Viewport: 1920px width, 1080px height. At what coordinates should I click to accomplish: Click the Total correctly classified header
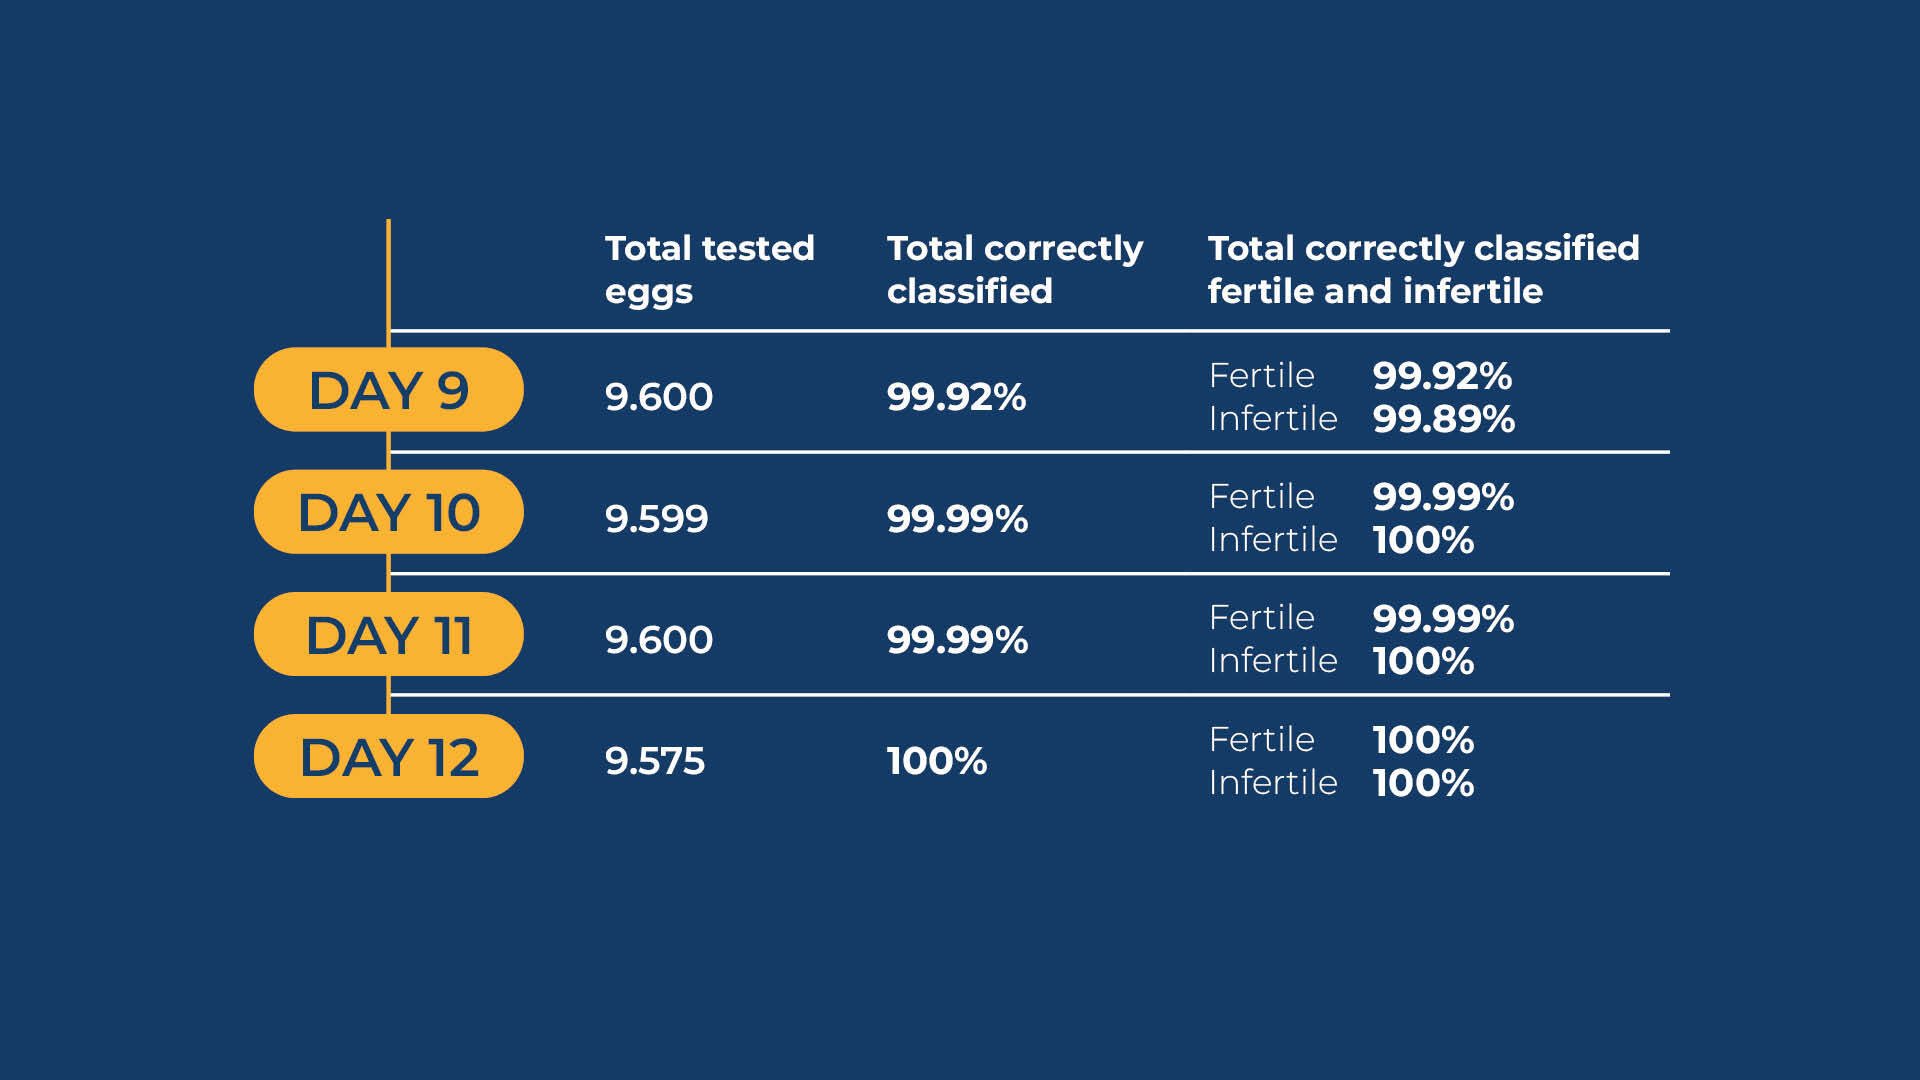tap(1015, 269)
